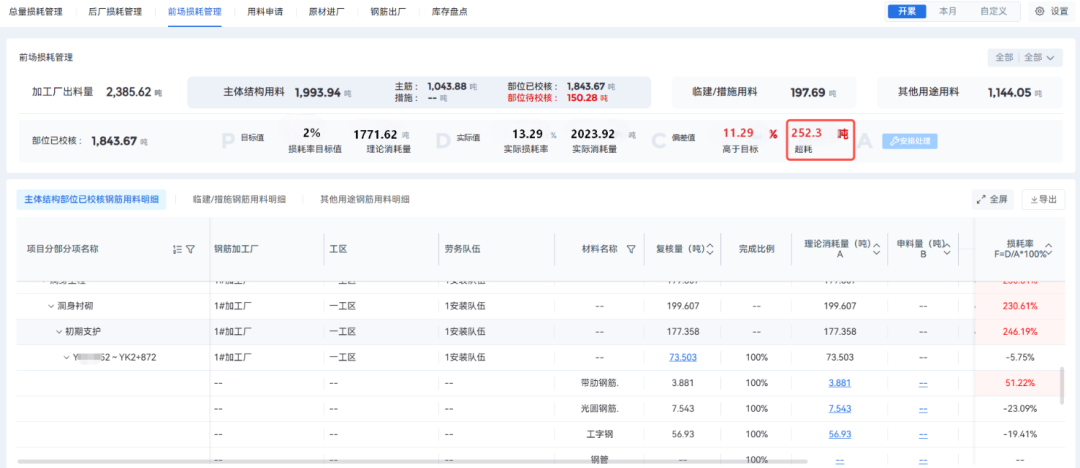Click the 钢筋加工厂 column header
Screen dimensions: 1080x468
pos(236,250)
